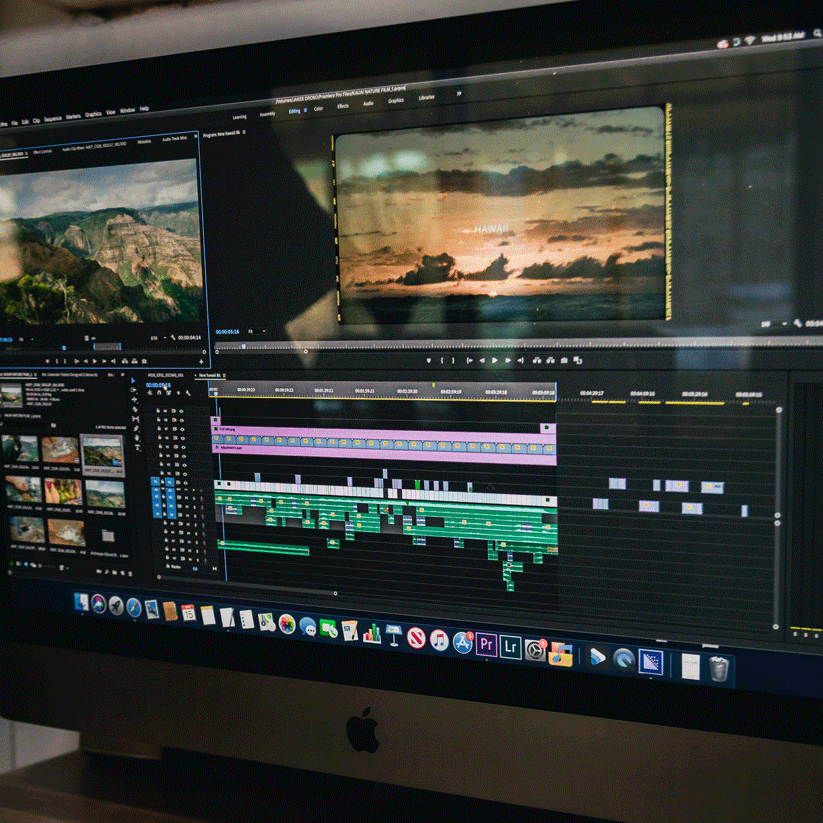This screenshot has height=823, width=823.
Task: Choose the Pen tool in the tools panel
Action: pyautogui.click(x=136, y=427)
